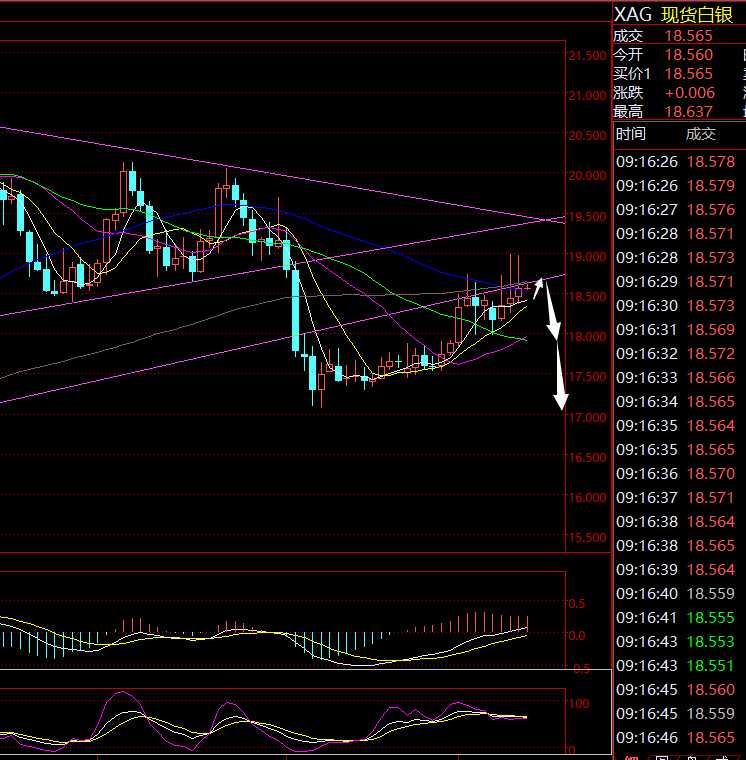746x760 pixels.
Task: Select the 09:16:45 tick priced 18.560
Action: (676, 689)
